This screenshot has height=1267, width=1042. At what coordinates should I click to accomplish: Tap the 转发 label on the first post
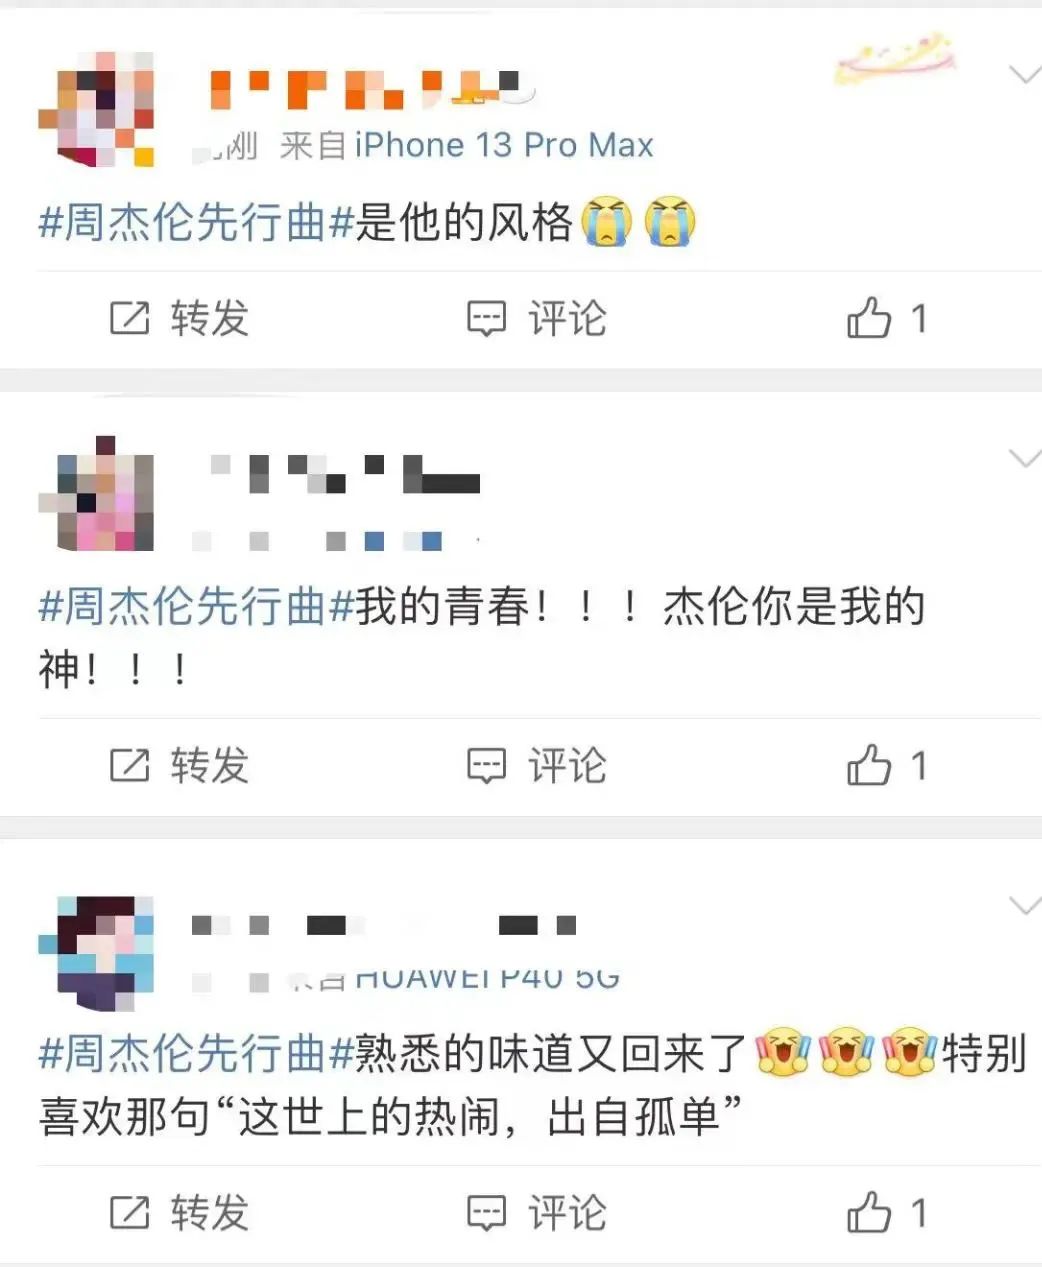[209, 319]
